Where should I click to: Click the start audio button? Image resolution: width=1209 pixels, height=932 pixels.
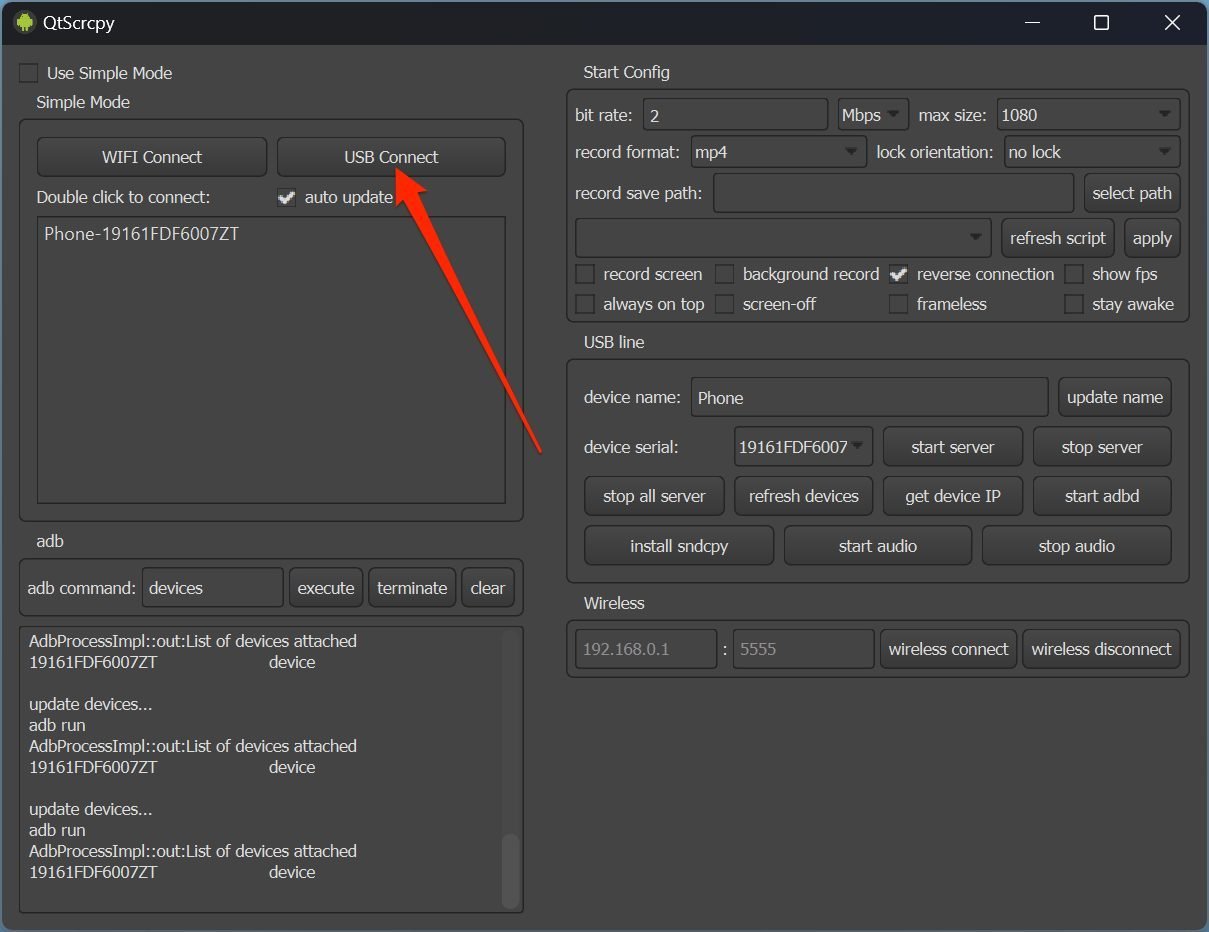click(878, 546)
